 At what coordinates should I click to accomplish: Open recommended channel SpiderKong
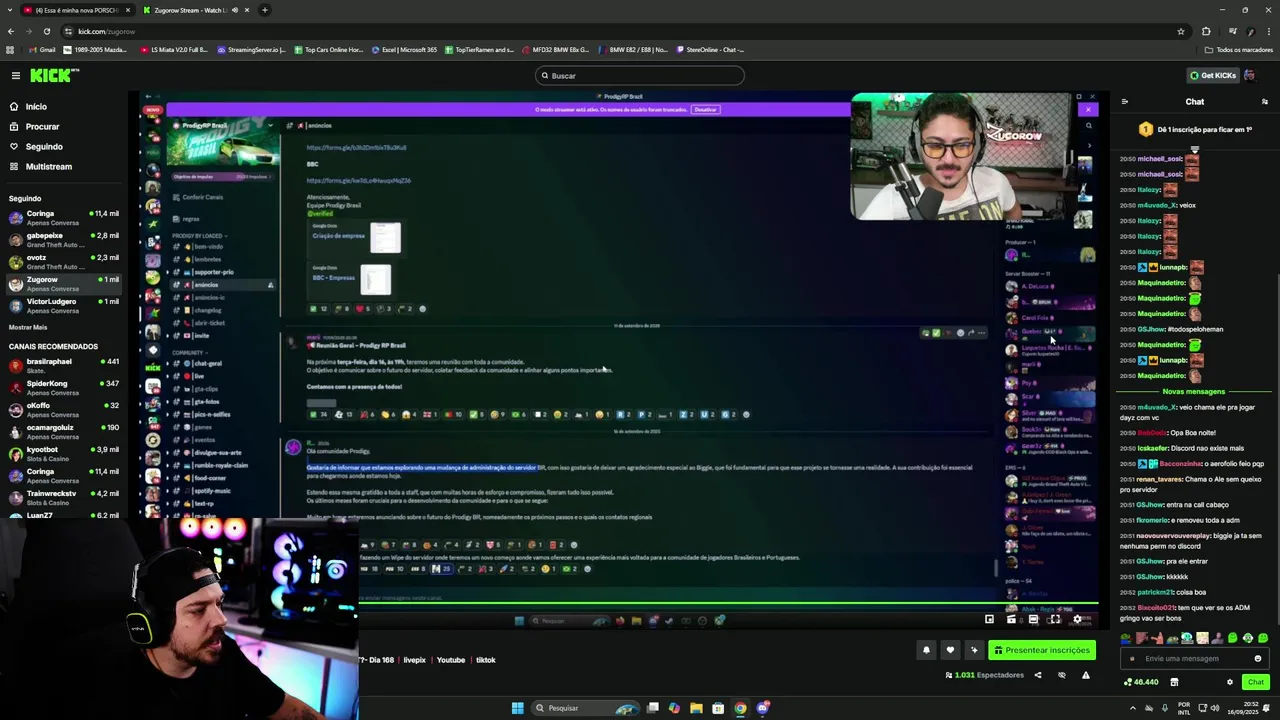[64, 387]
